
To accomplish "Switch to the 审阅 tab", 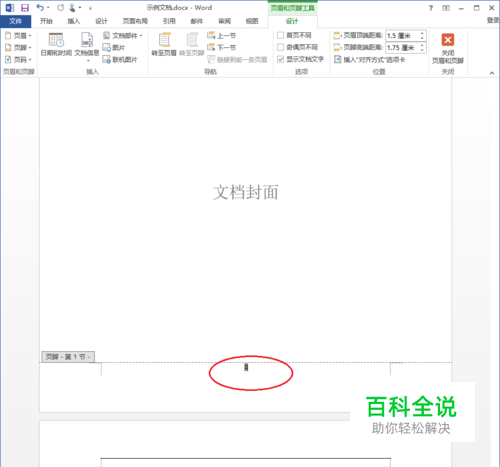I will point(224,21).
